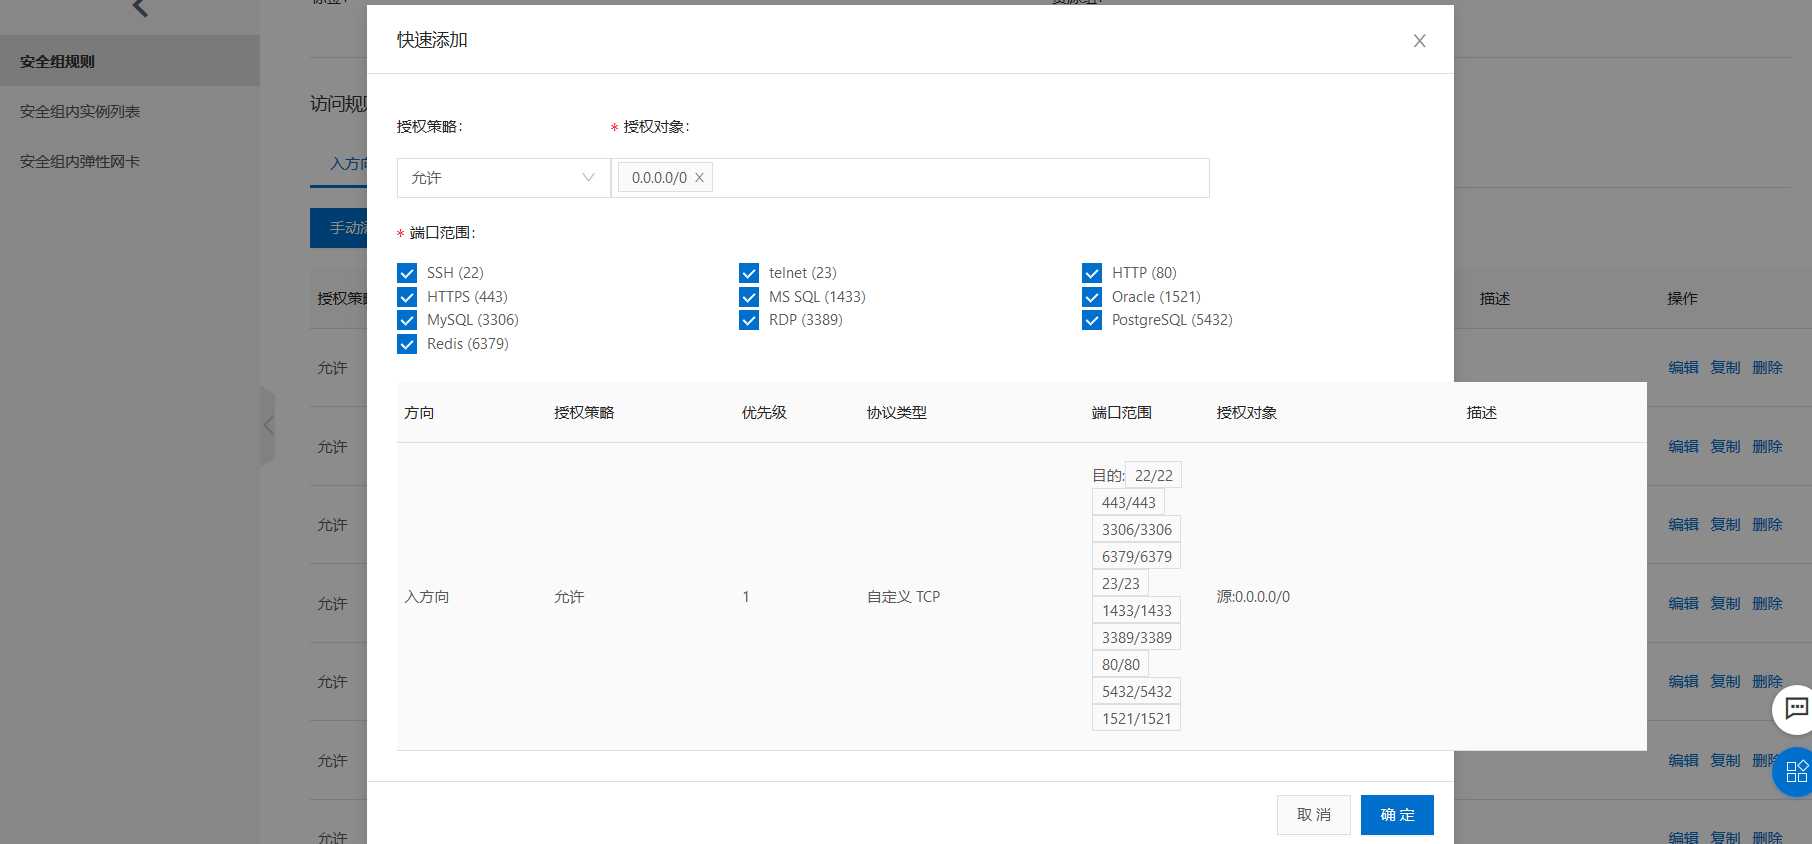Uncheck the telnet (23) checkbox
The height and width of the screenshot is (844, 1812).
(749, 273)
